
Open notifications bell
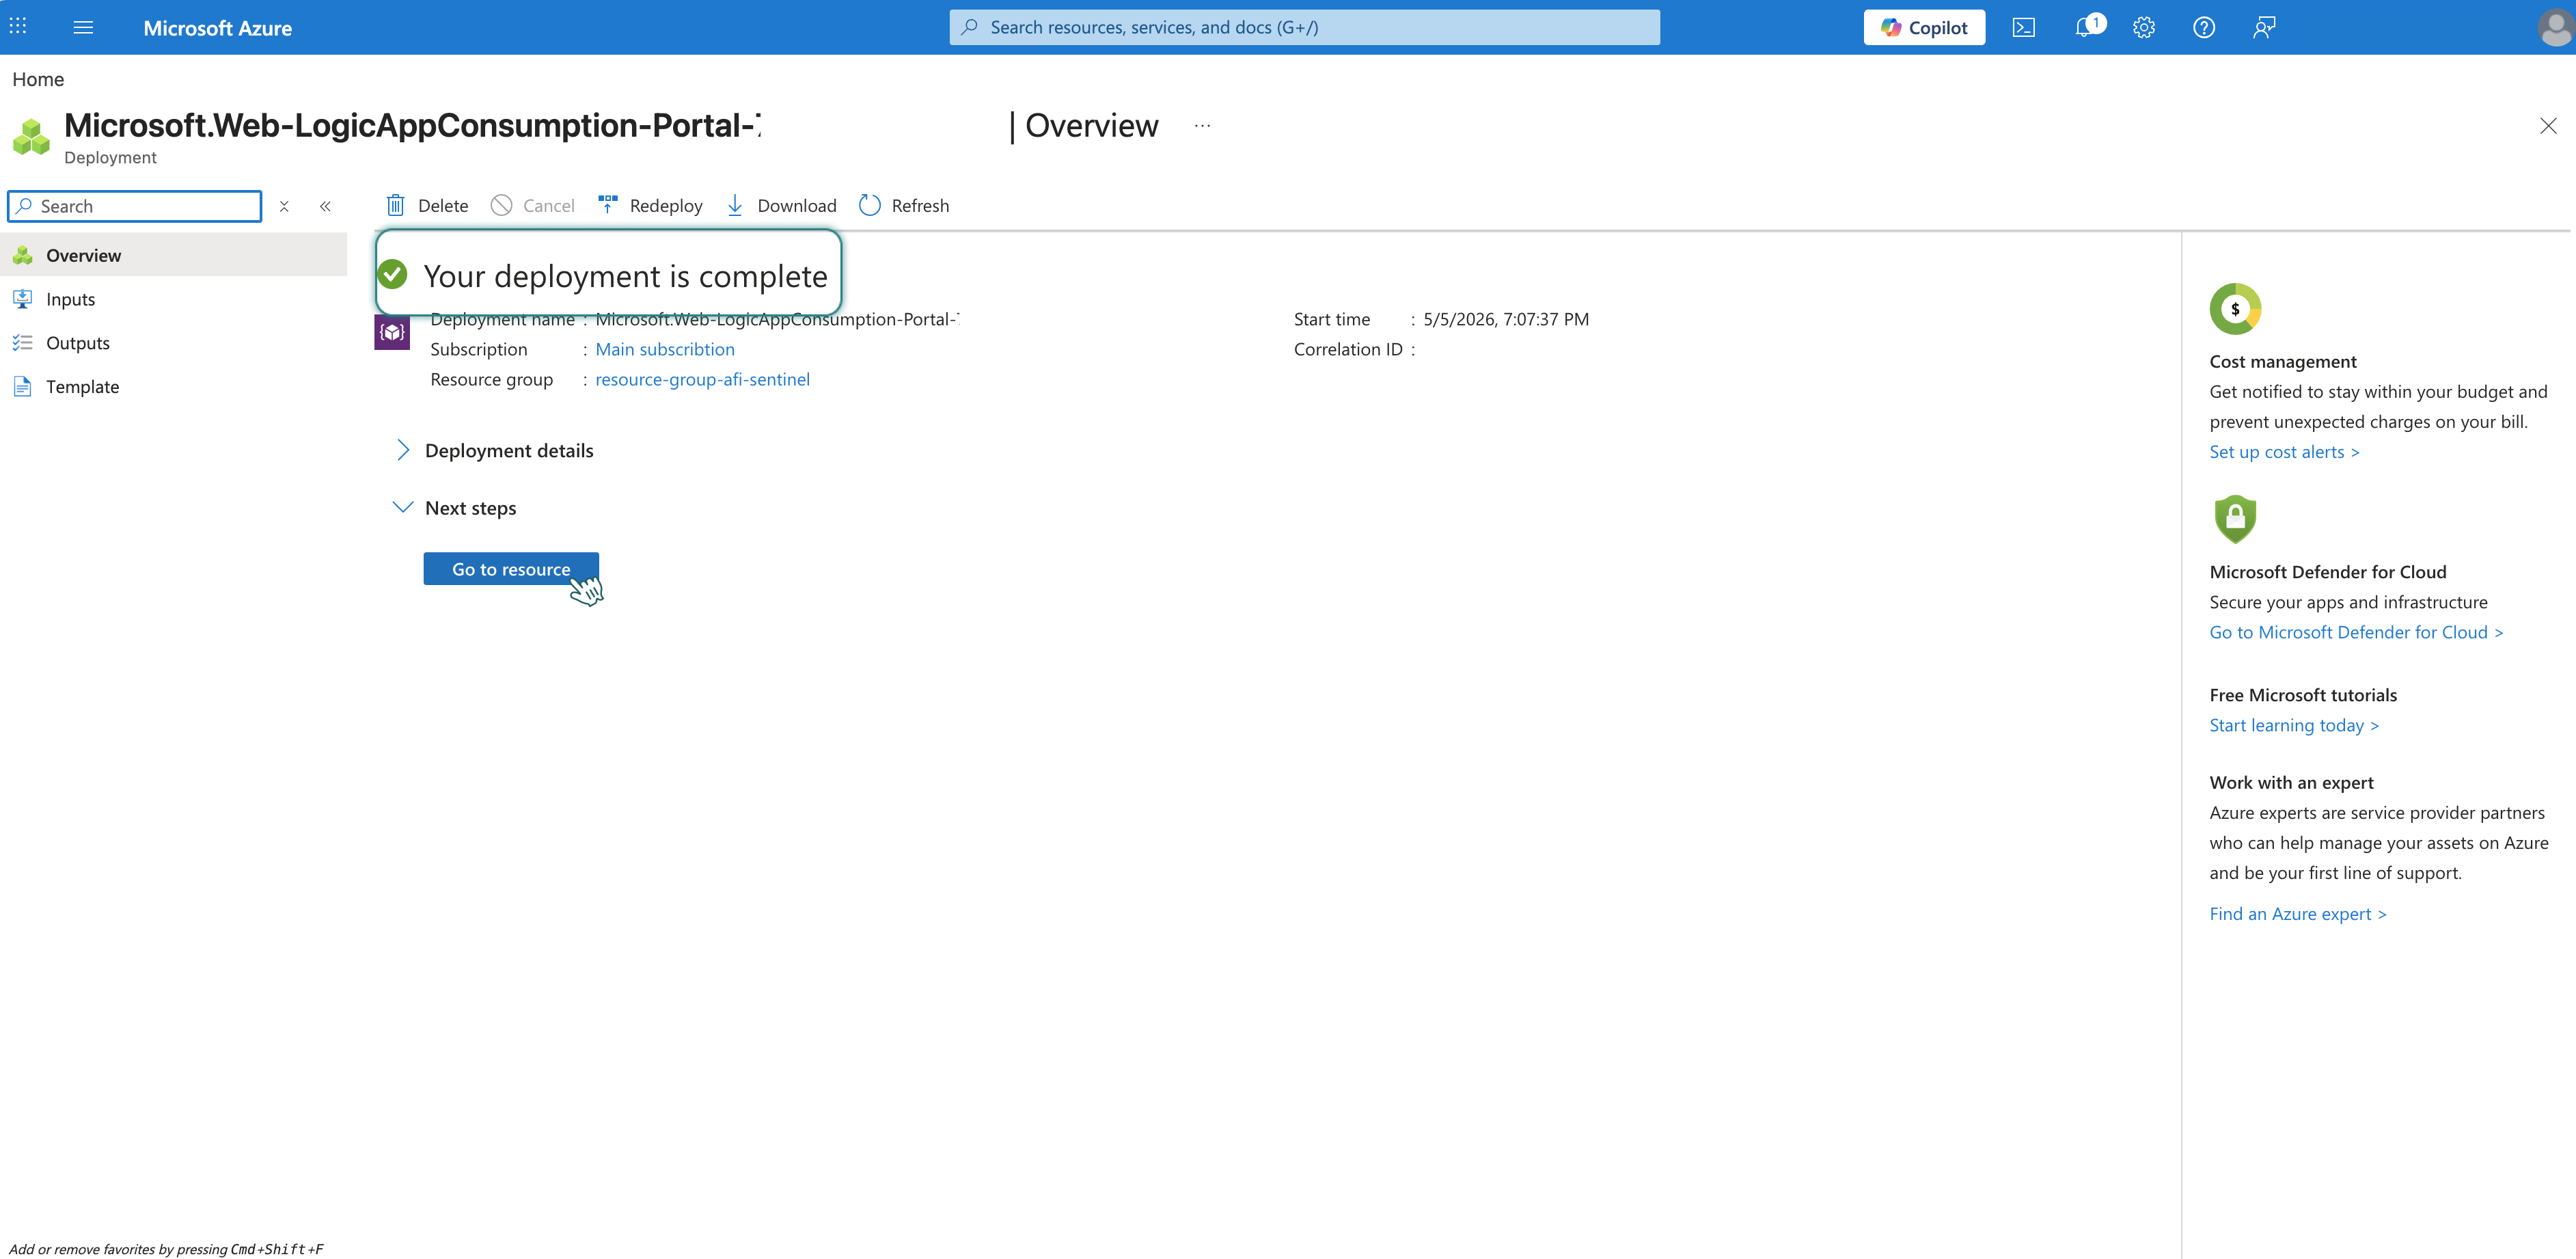click(2085, 27)
